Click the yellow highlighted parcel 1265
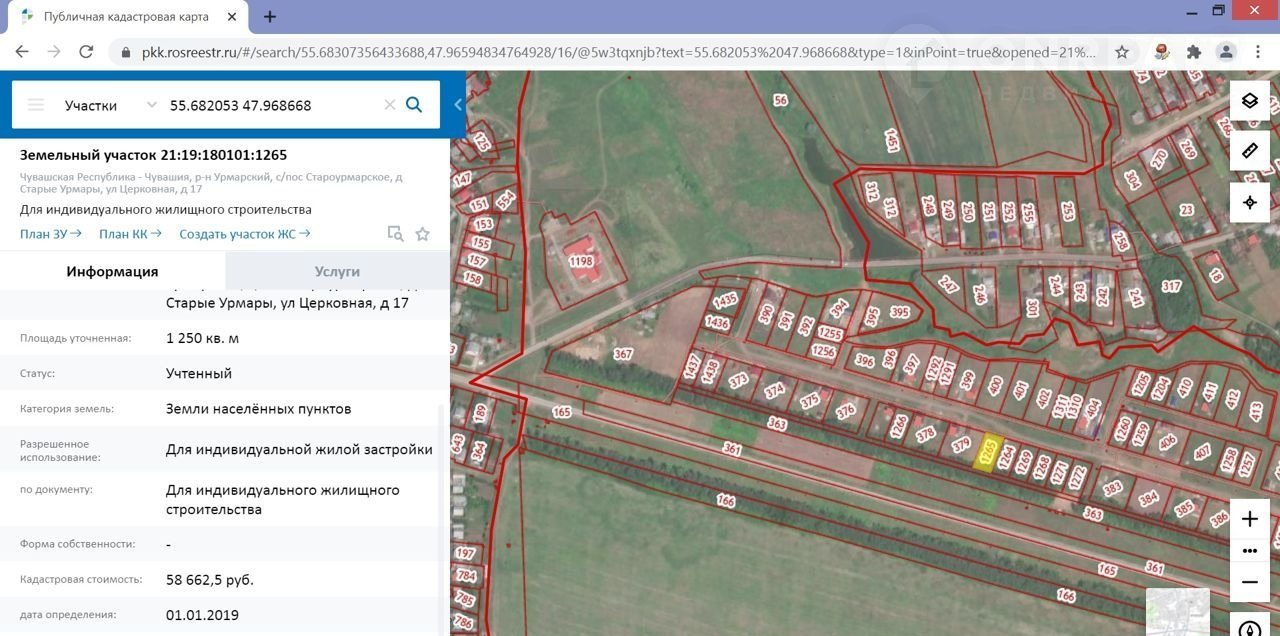Image resolution: width=1280 pixels, height=636 pixels. coord(988,452)
